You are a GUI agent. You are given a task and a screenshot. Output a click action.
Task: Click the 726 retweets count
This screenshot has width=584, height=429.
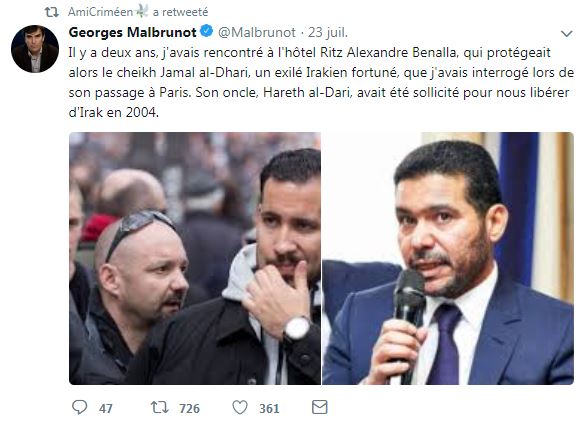coord(190,409)
